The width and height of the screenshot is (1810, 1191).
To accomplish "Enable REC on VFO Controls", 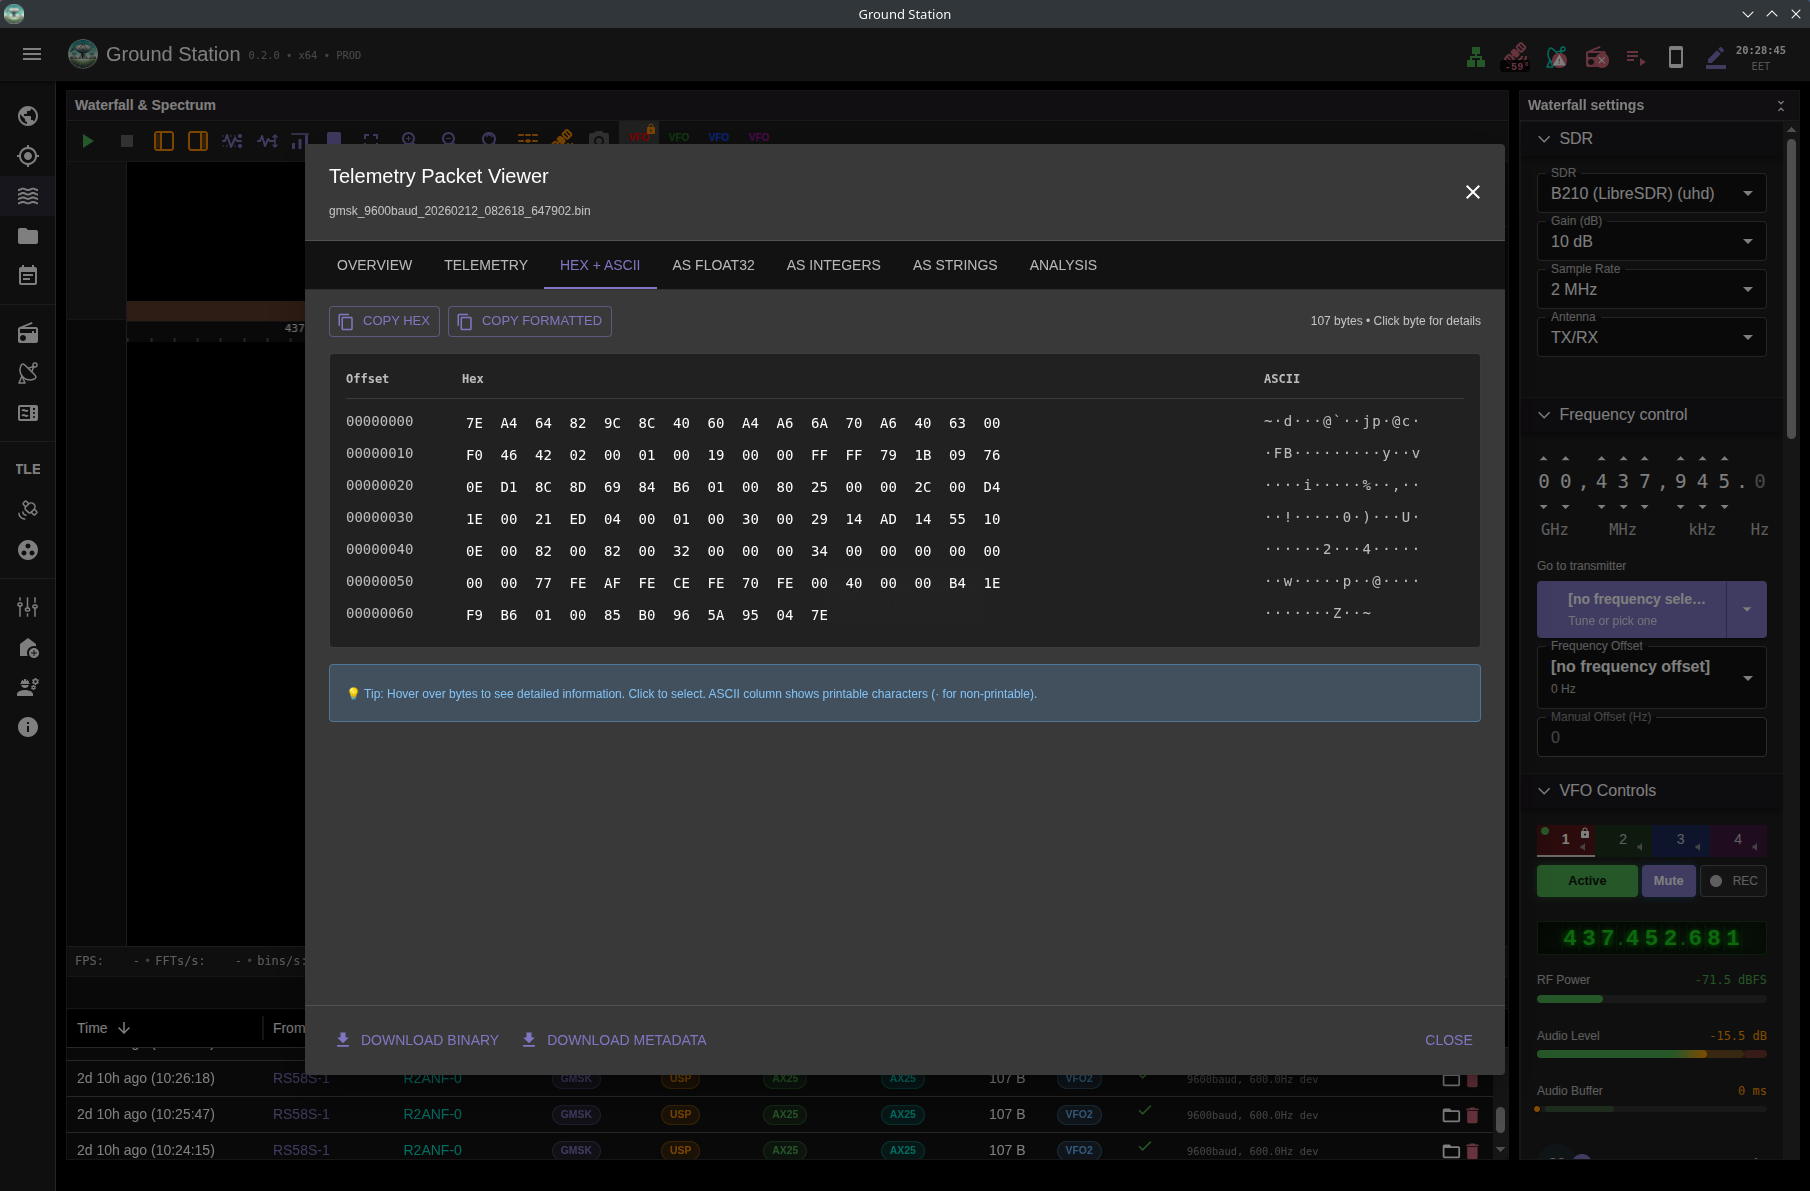I will click(1733, 881).
